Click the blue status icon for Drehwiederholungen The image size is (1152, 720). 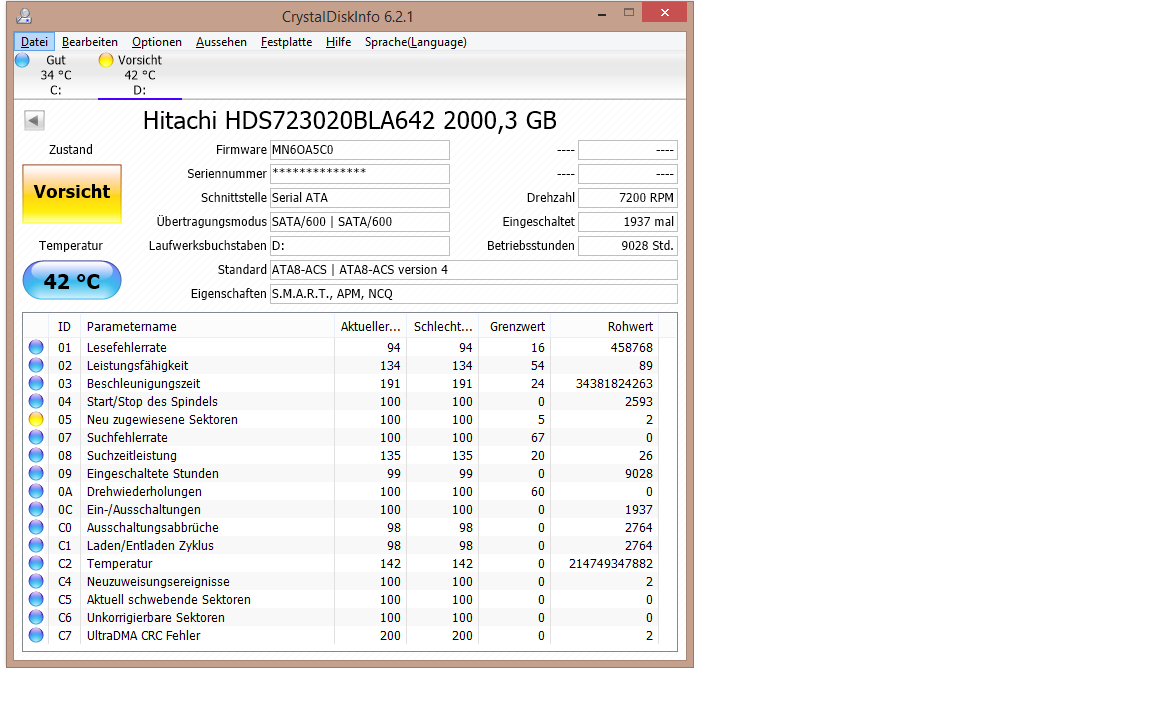(36, 491)
